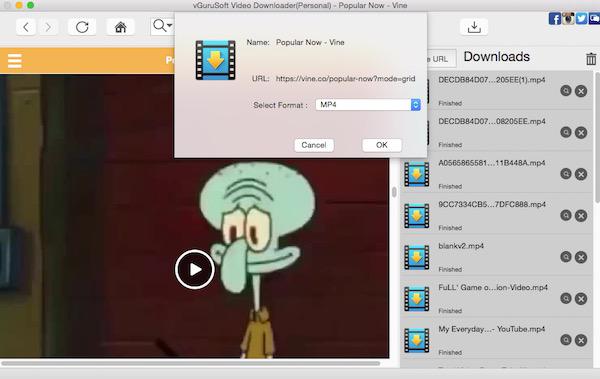Reveal A0565865581...11B448A.mp4 in Finder
This screenshot has width=600, height=379.
[566, 174]
